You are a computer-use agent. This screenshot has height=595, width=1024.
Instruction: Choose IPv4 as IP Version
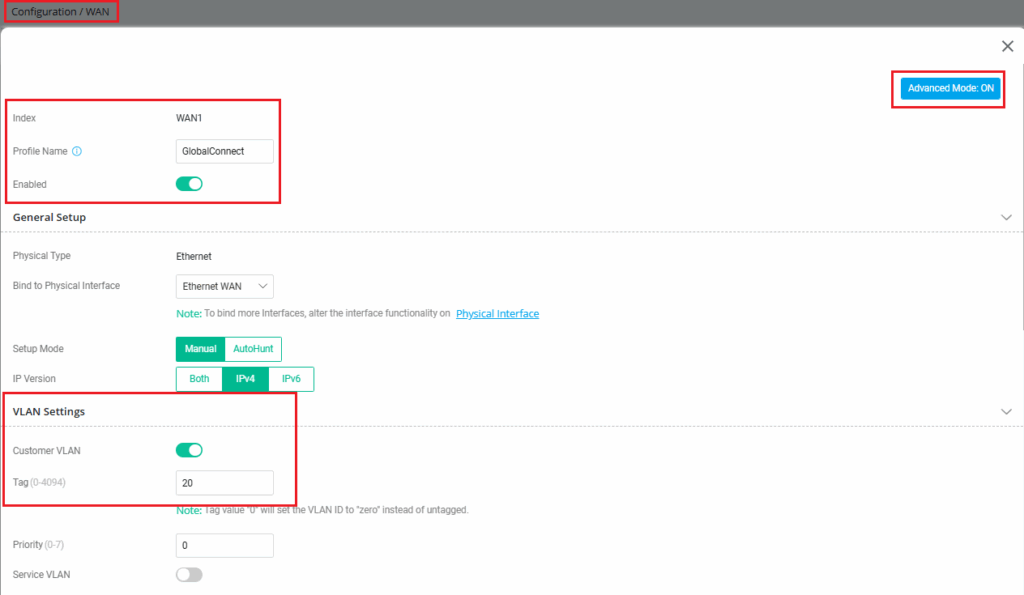point(245,379)
